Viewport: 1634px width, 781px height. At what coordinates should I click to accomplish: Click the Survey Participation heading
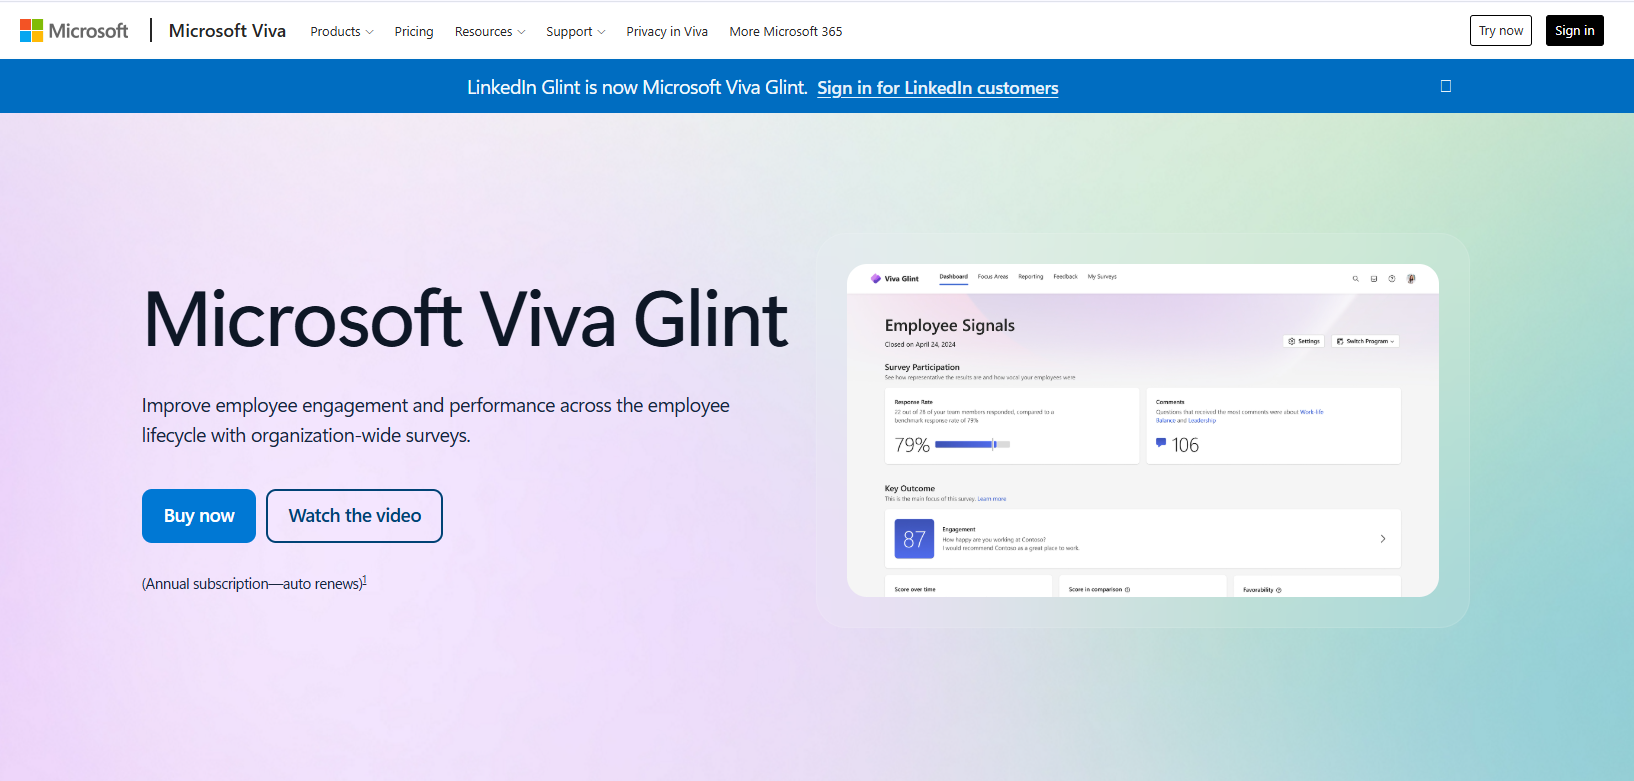(922, 367)
